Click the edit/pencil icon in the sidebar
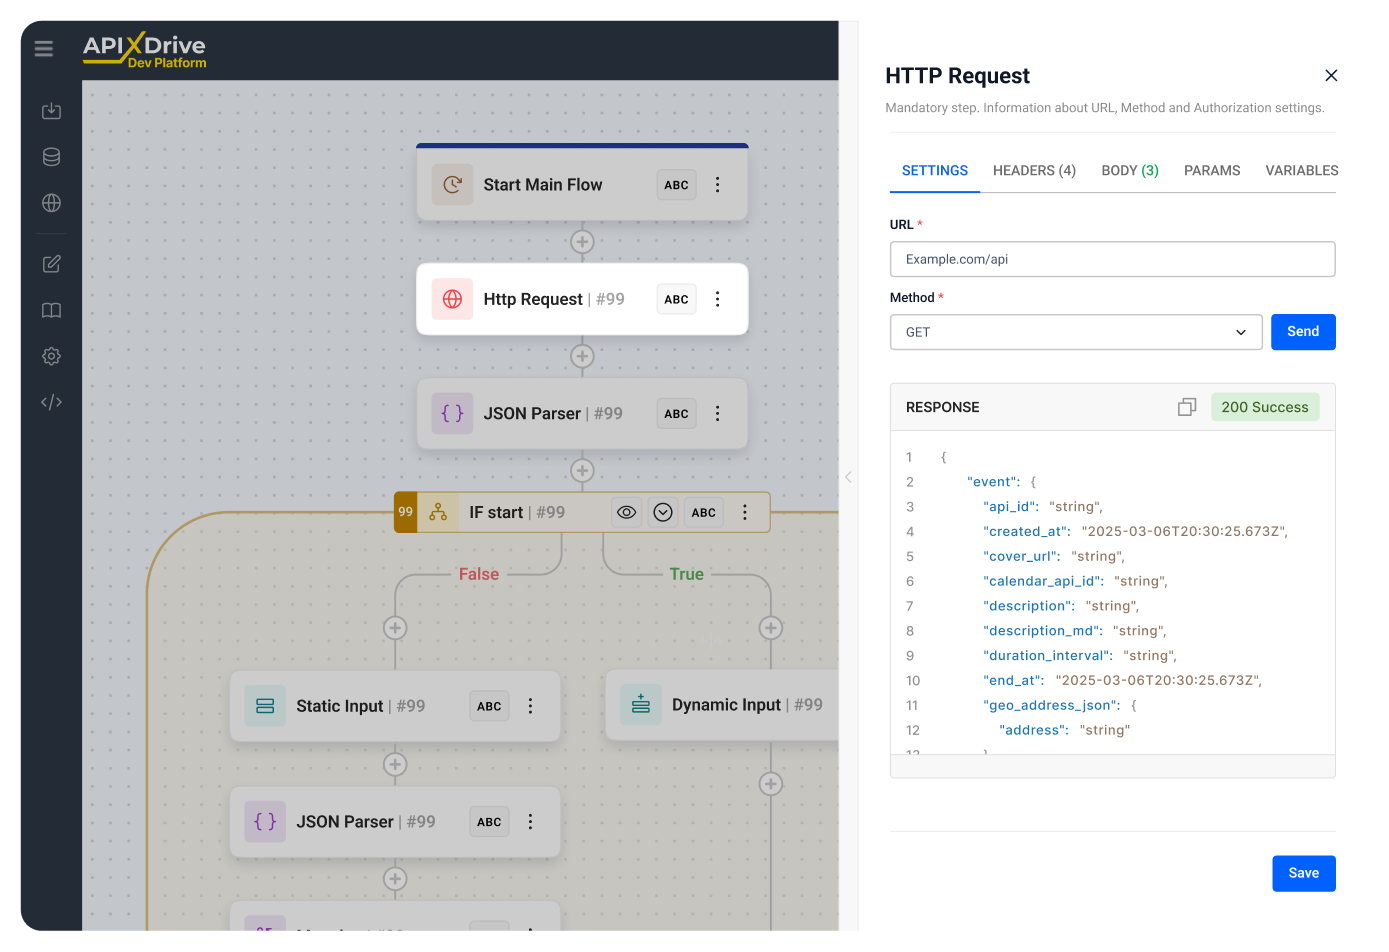 51,264
